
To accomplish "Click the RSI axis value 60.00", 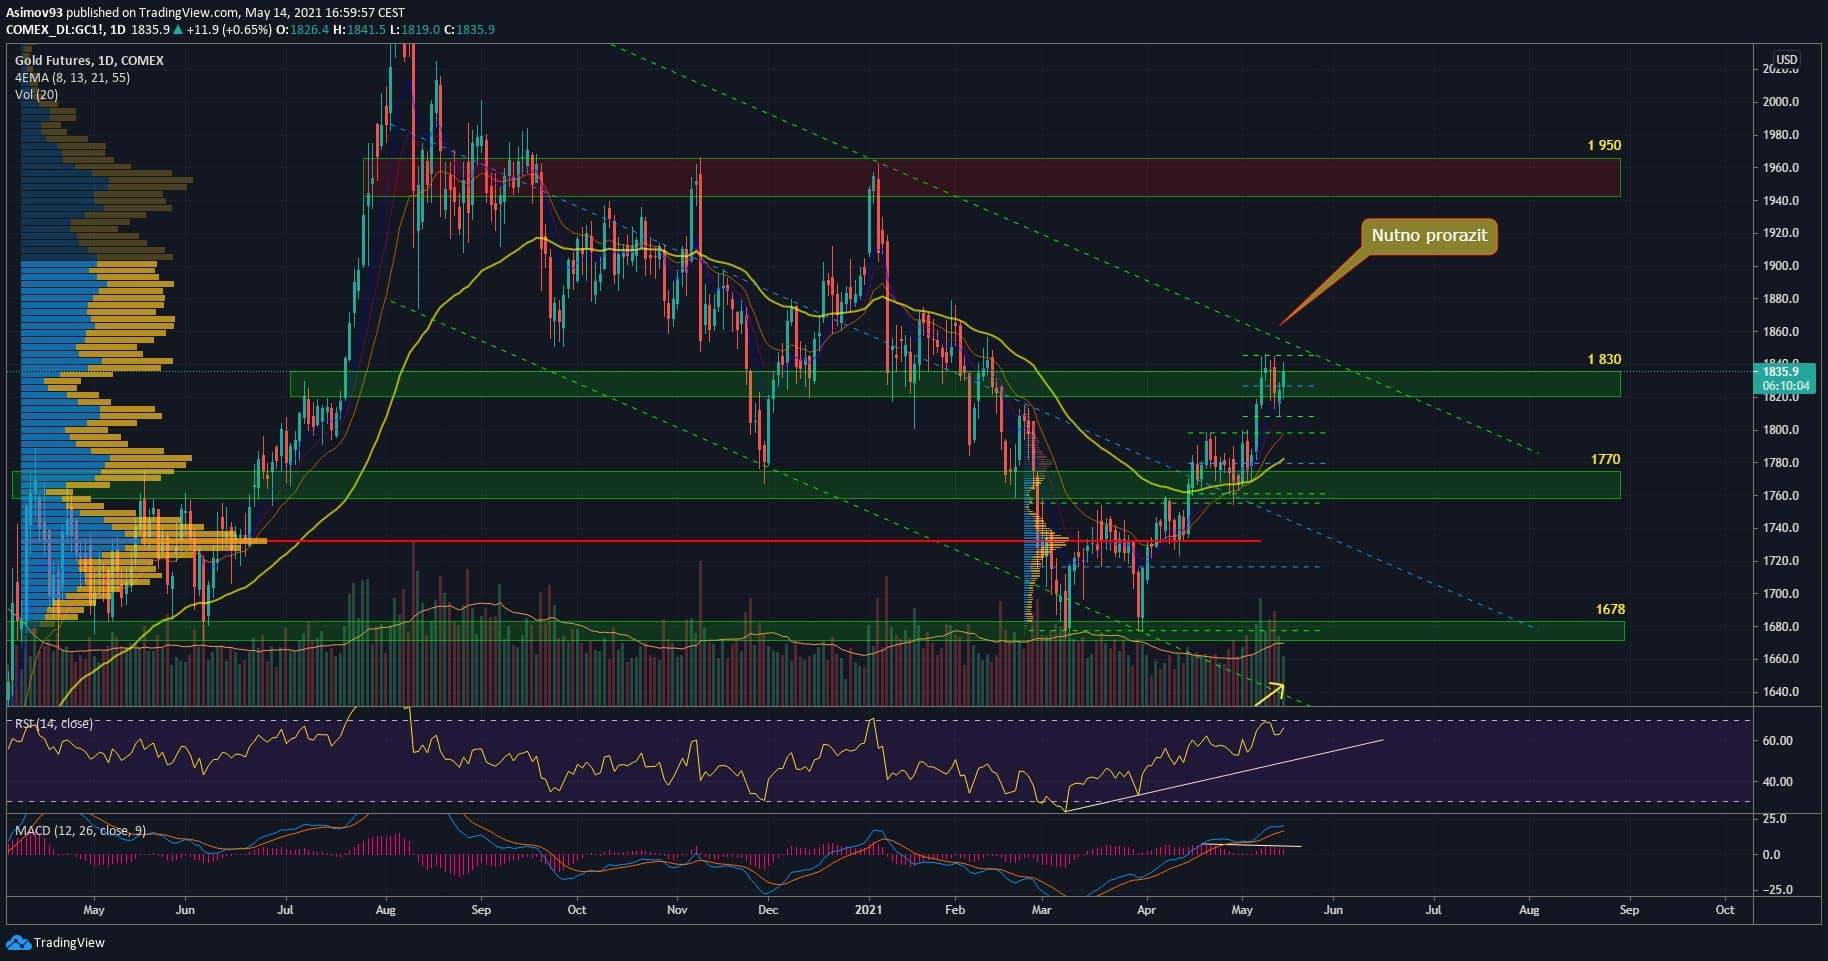I will pyautogui.click(x=1777, y=741).
